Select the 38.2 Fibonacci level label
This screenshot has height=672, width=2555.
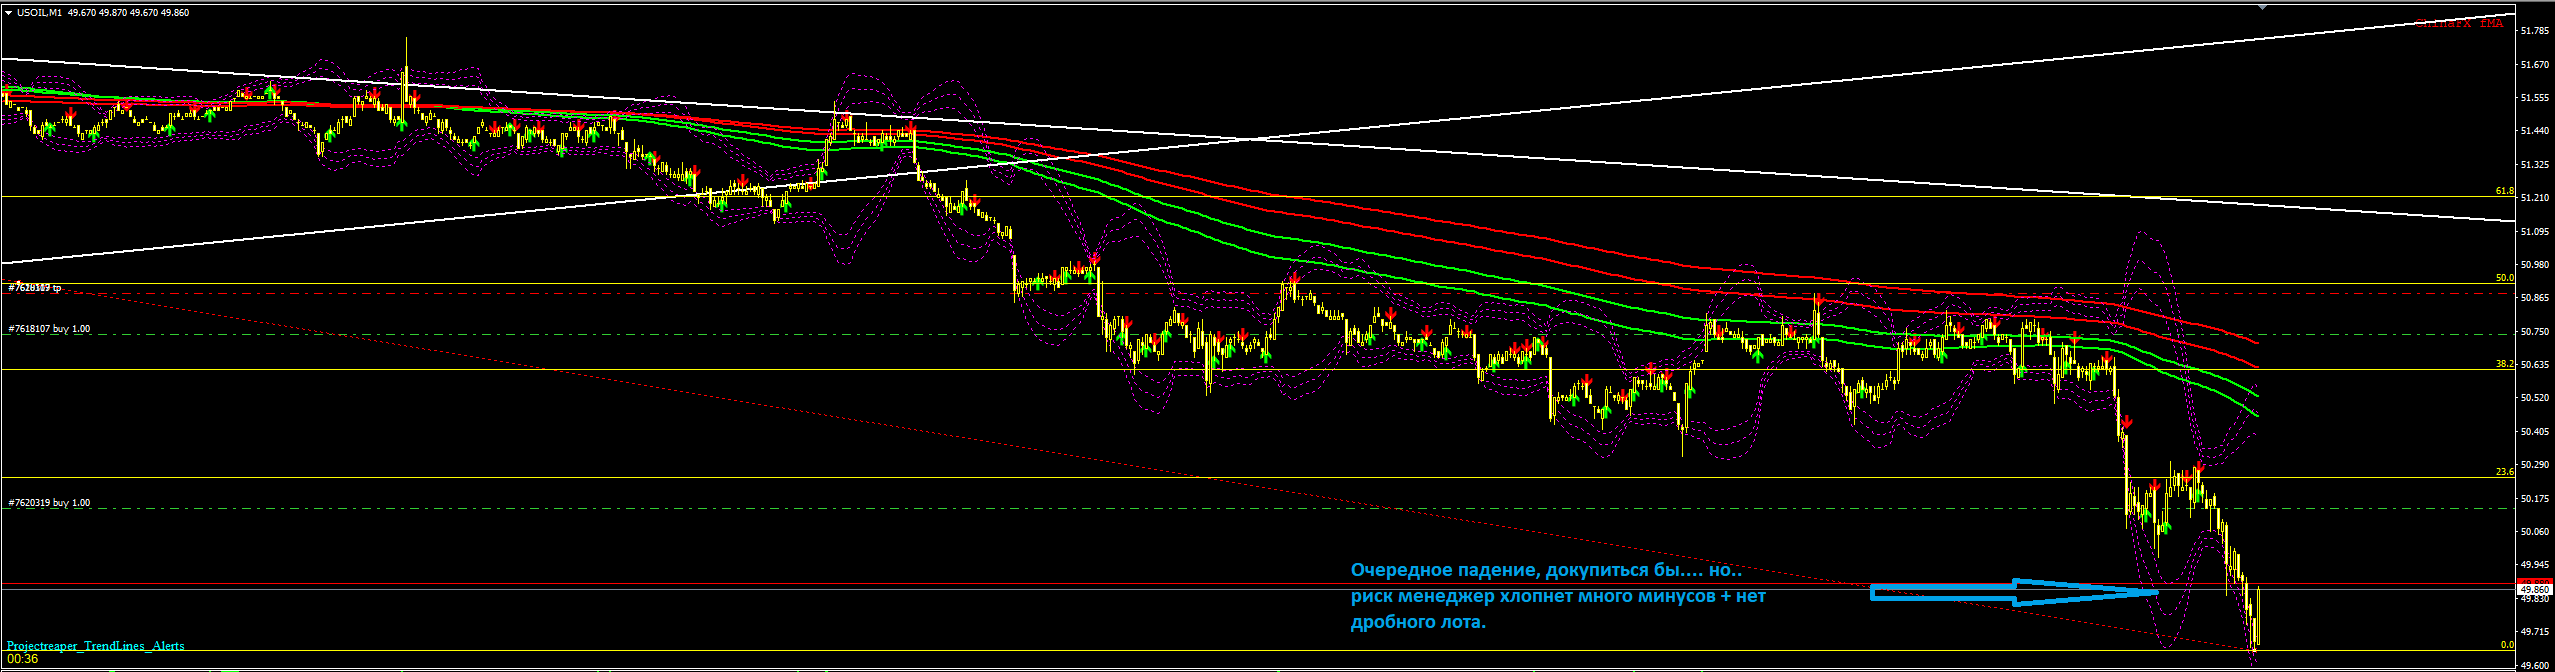(2504, 364)
